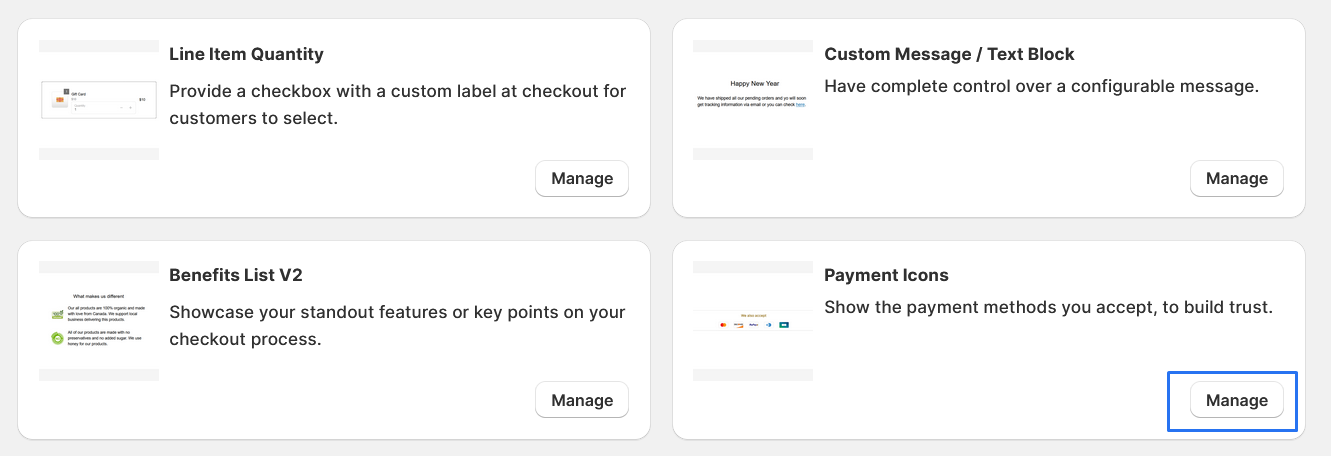Click the Custom Message / Text Block heading
The width and height of the screenshot is (1331, 456).
point(949,54)
